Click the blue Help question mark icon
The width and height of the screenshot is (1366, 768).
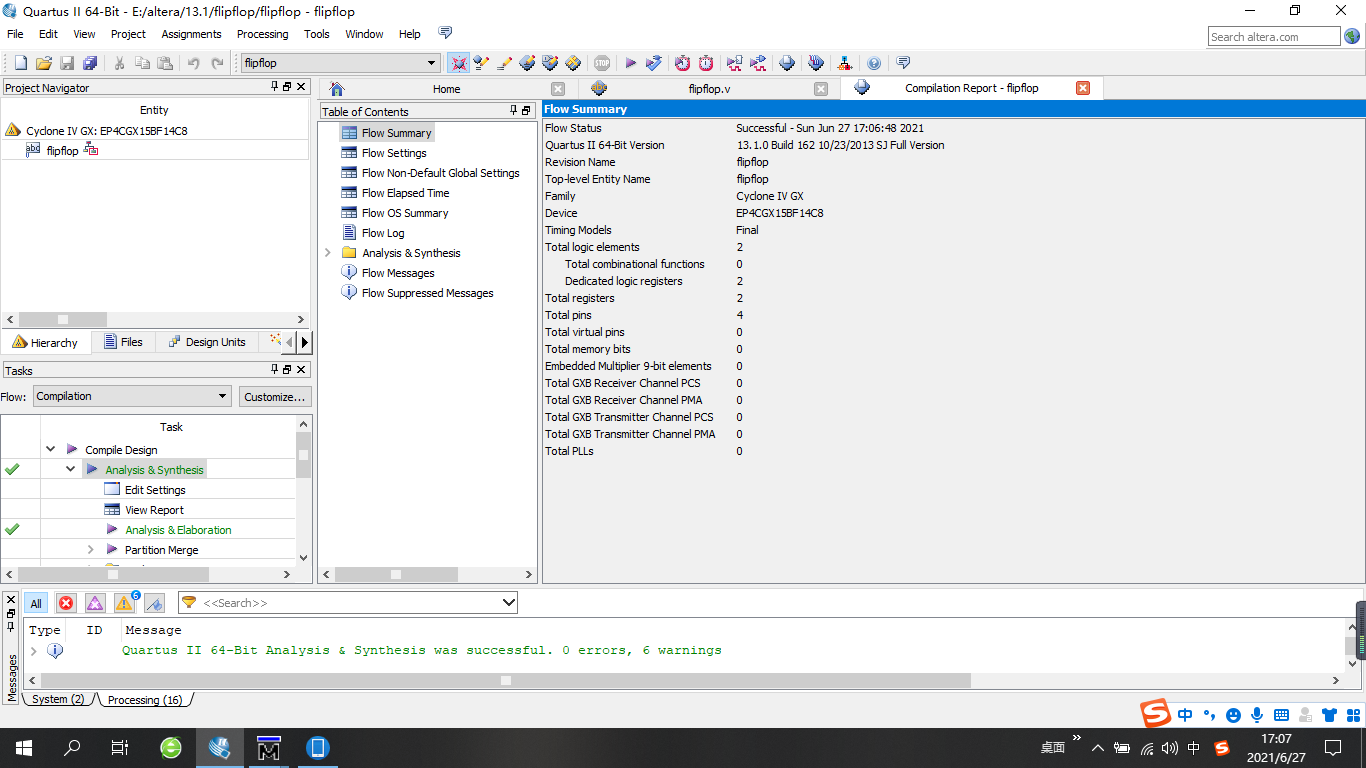pos(874,63)
